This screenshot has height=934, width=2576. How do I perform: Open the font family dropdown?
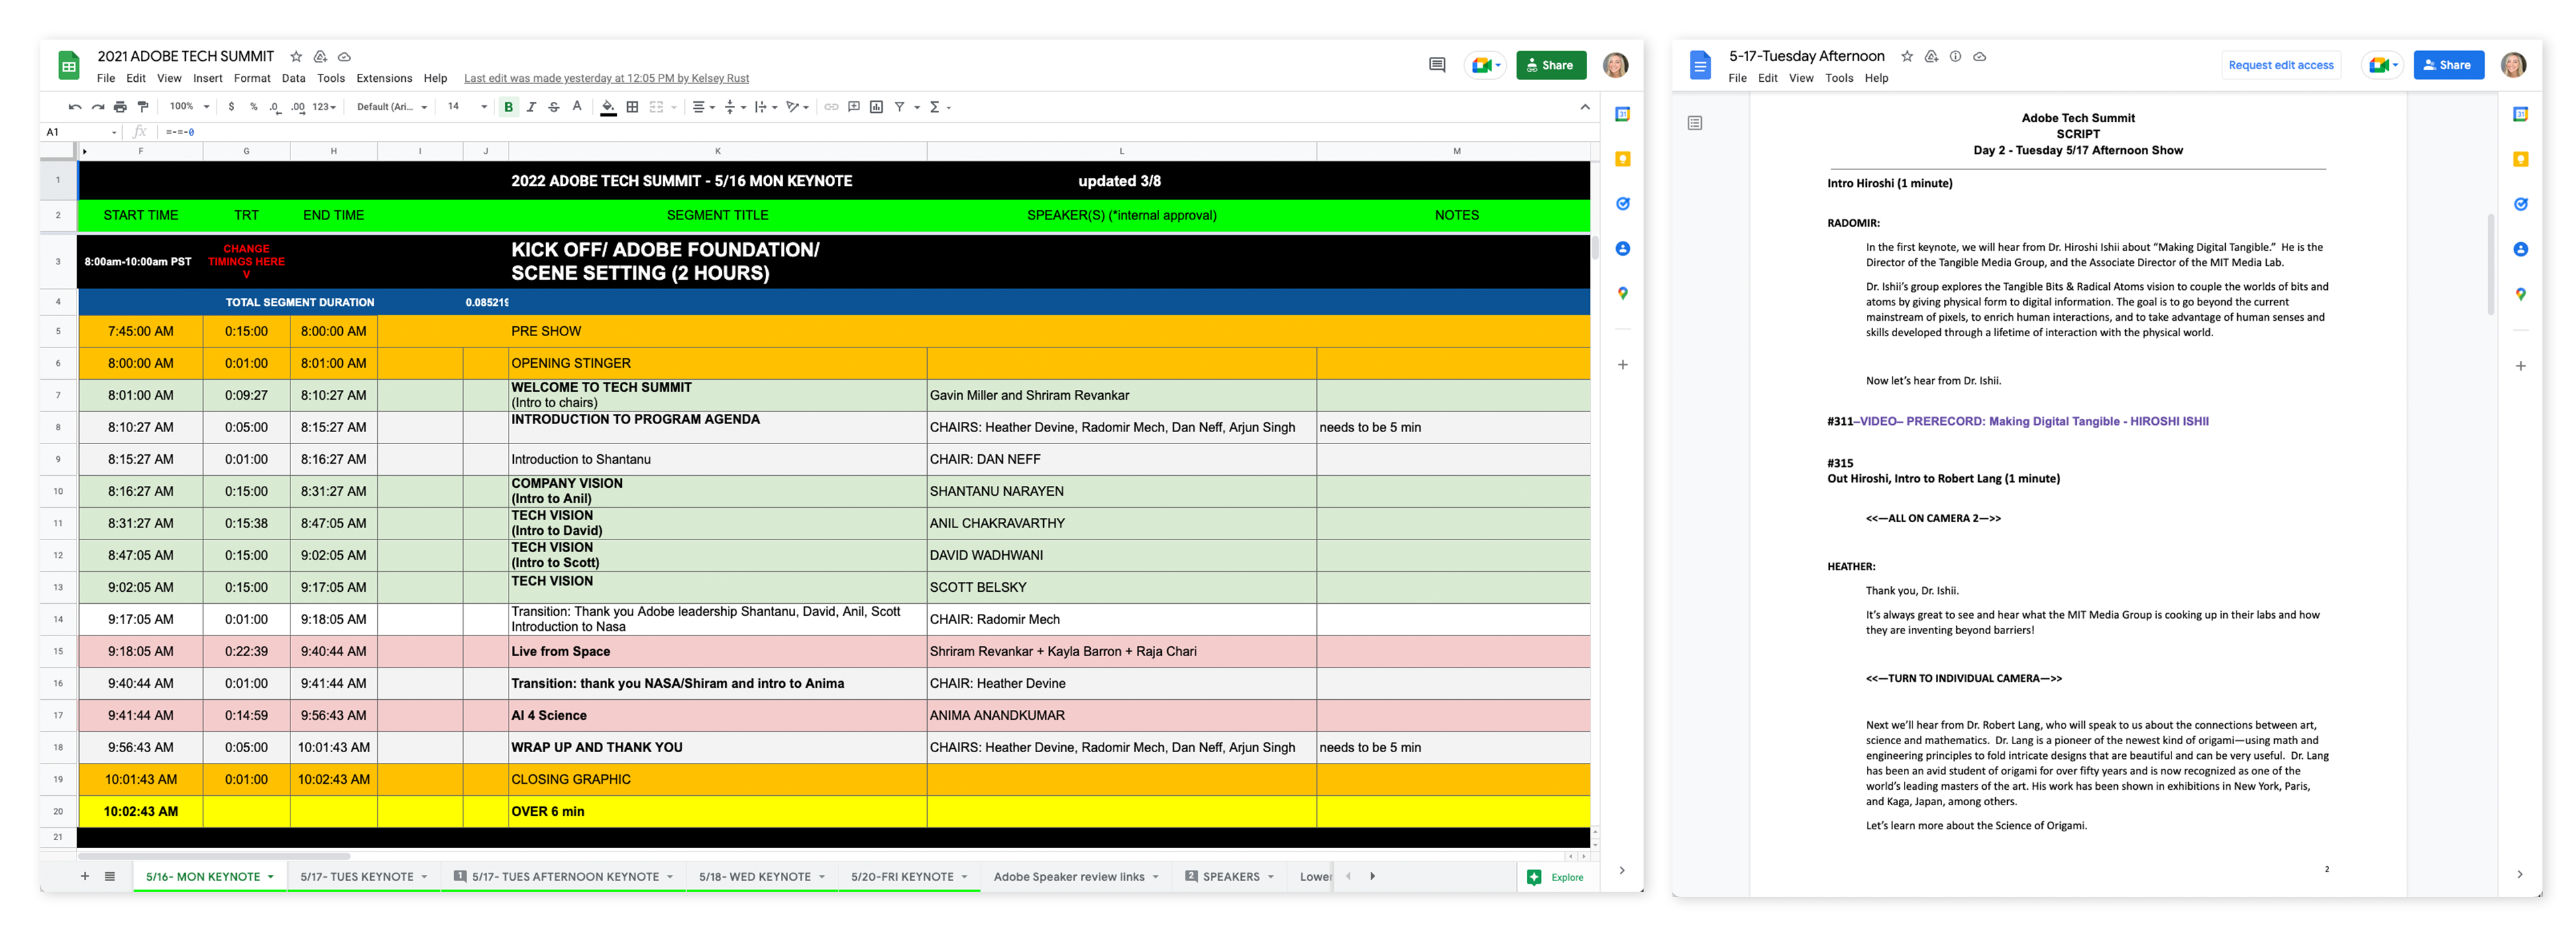point(392,107)
